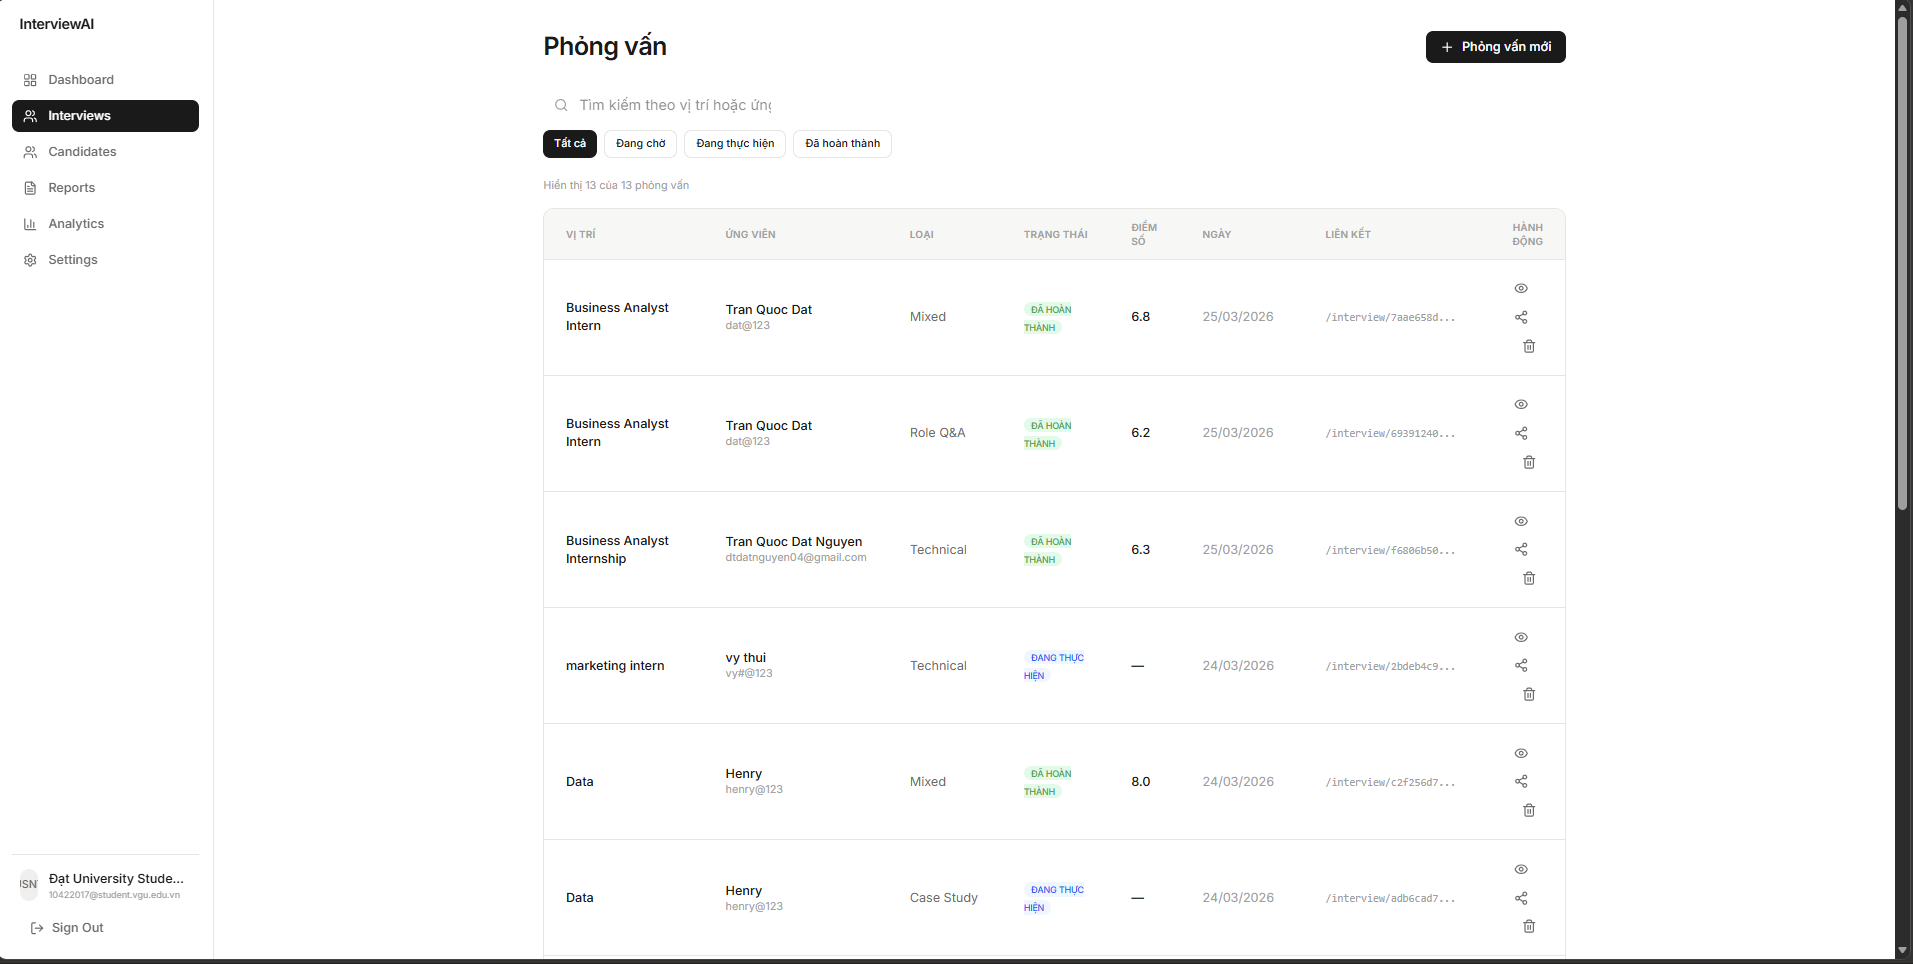Create new interview with Phỏng vấn mới

[x=1495, y=47]
